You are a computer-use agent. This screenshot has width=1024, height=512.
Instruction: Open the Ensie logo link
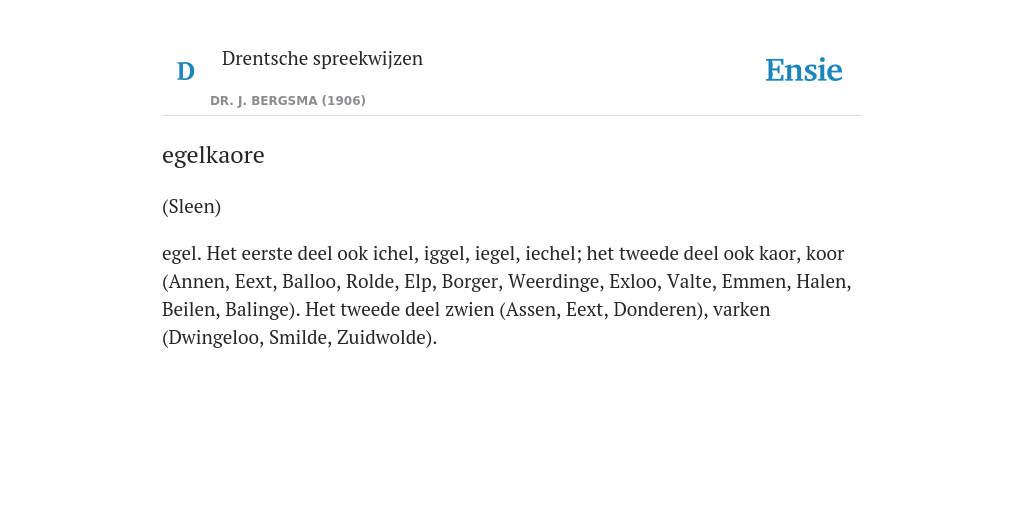[804, 71]
